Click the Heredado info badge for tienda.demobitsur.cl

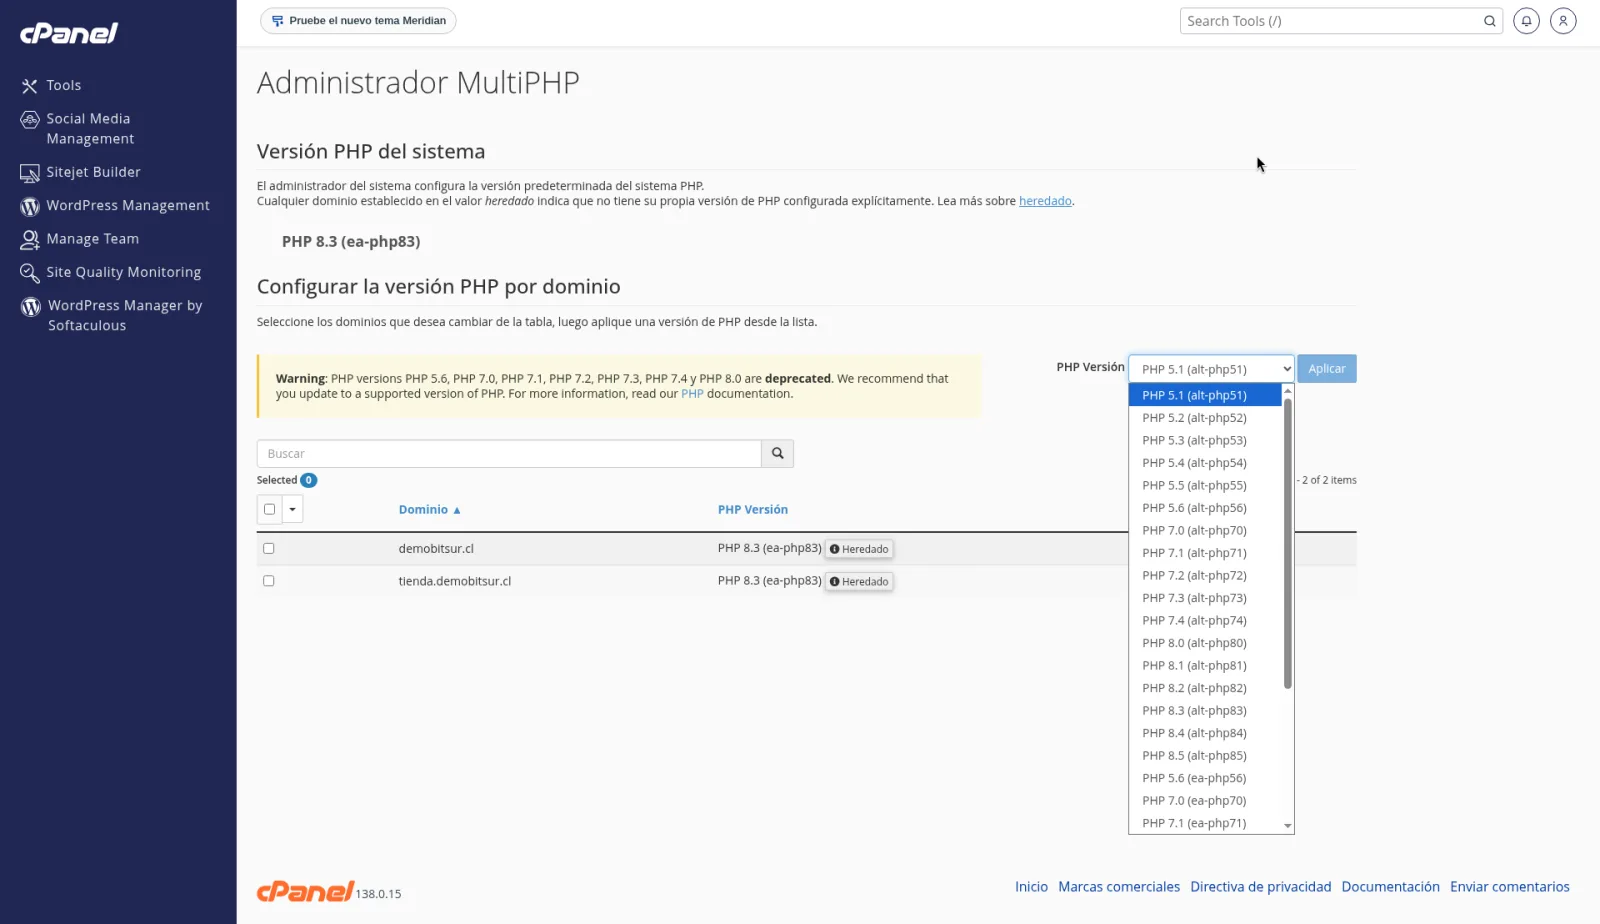[x=859, y=582]
